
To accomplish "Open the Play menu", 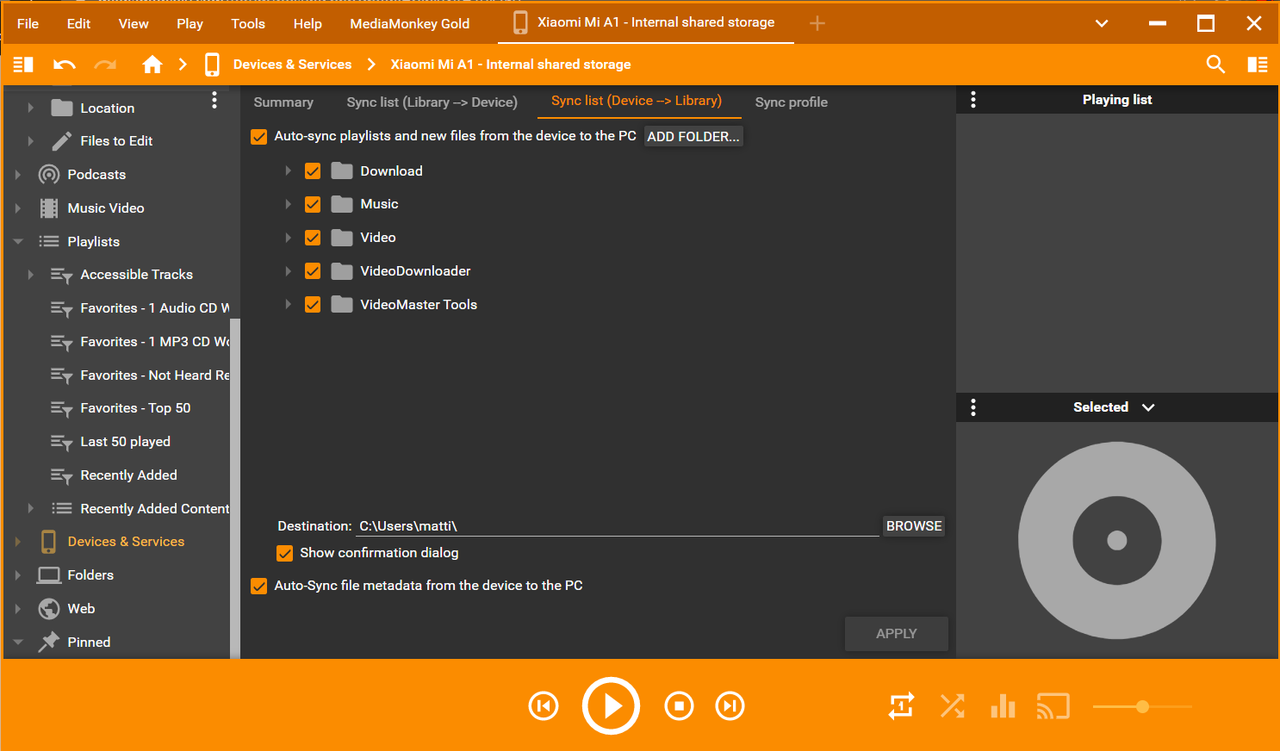I will click(190, 23).
